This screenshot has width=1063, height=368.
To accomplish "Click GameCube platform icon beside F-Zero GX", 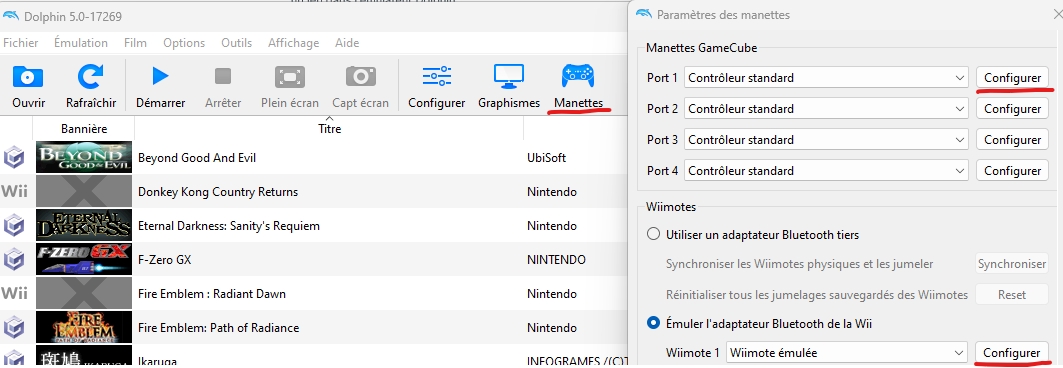I will [14, 260].
